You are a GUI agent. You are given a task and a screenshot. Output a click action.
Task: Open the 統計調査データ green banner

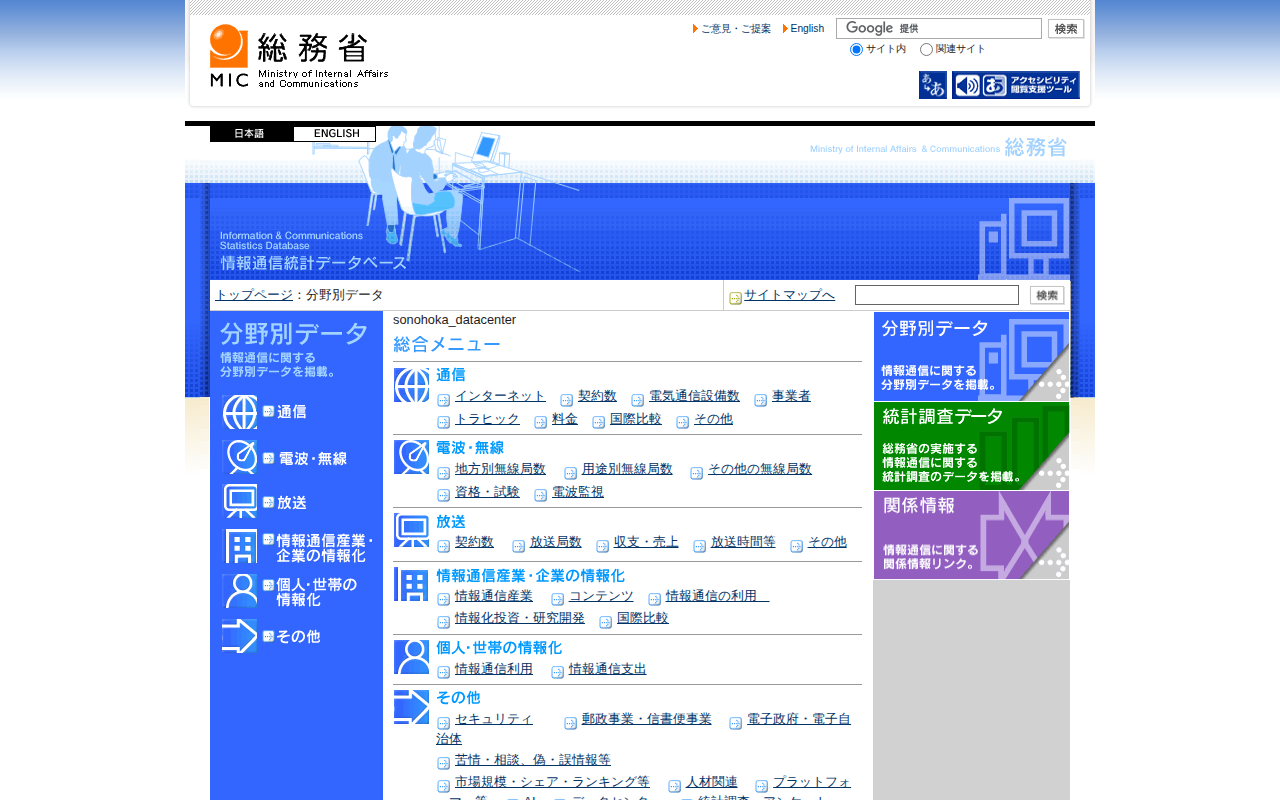[971, 446]
